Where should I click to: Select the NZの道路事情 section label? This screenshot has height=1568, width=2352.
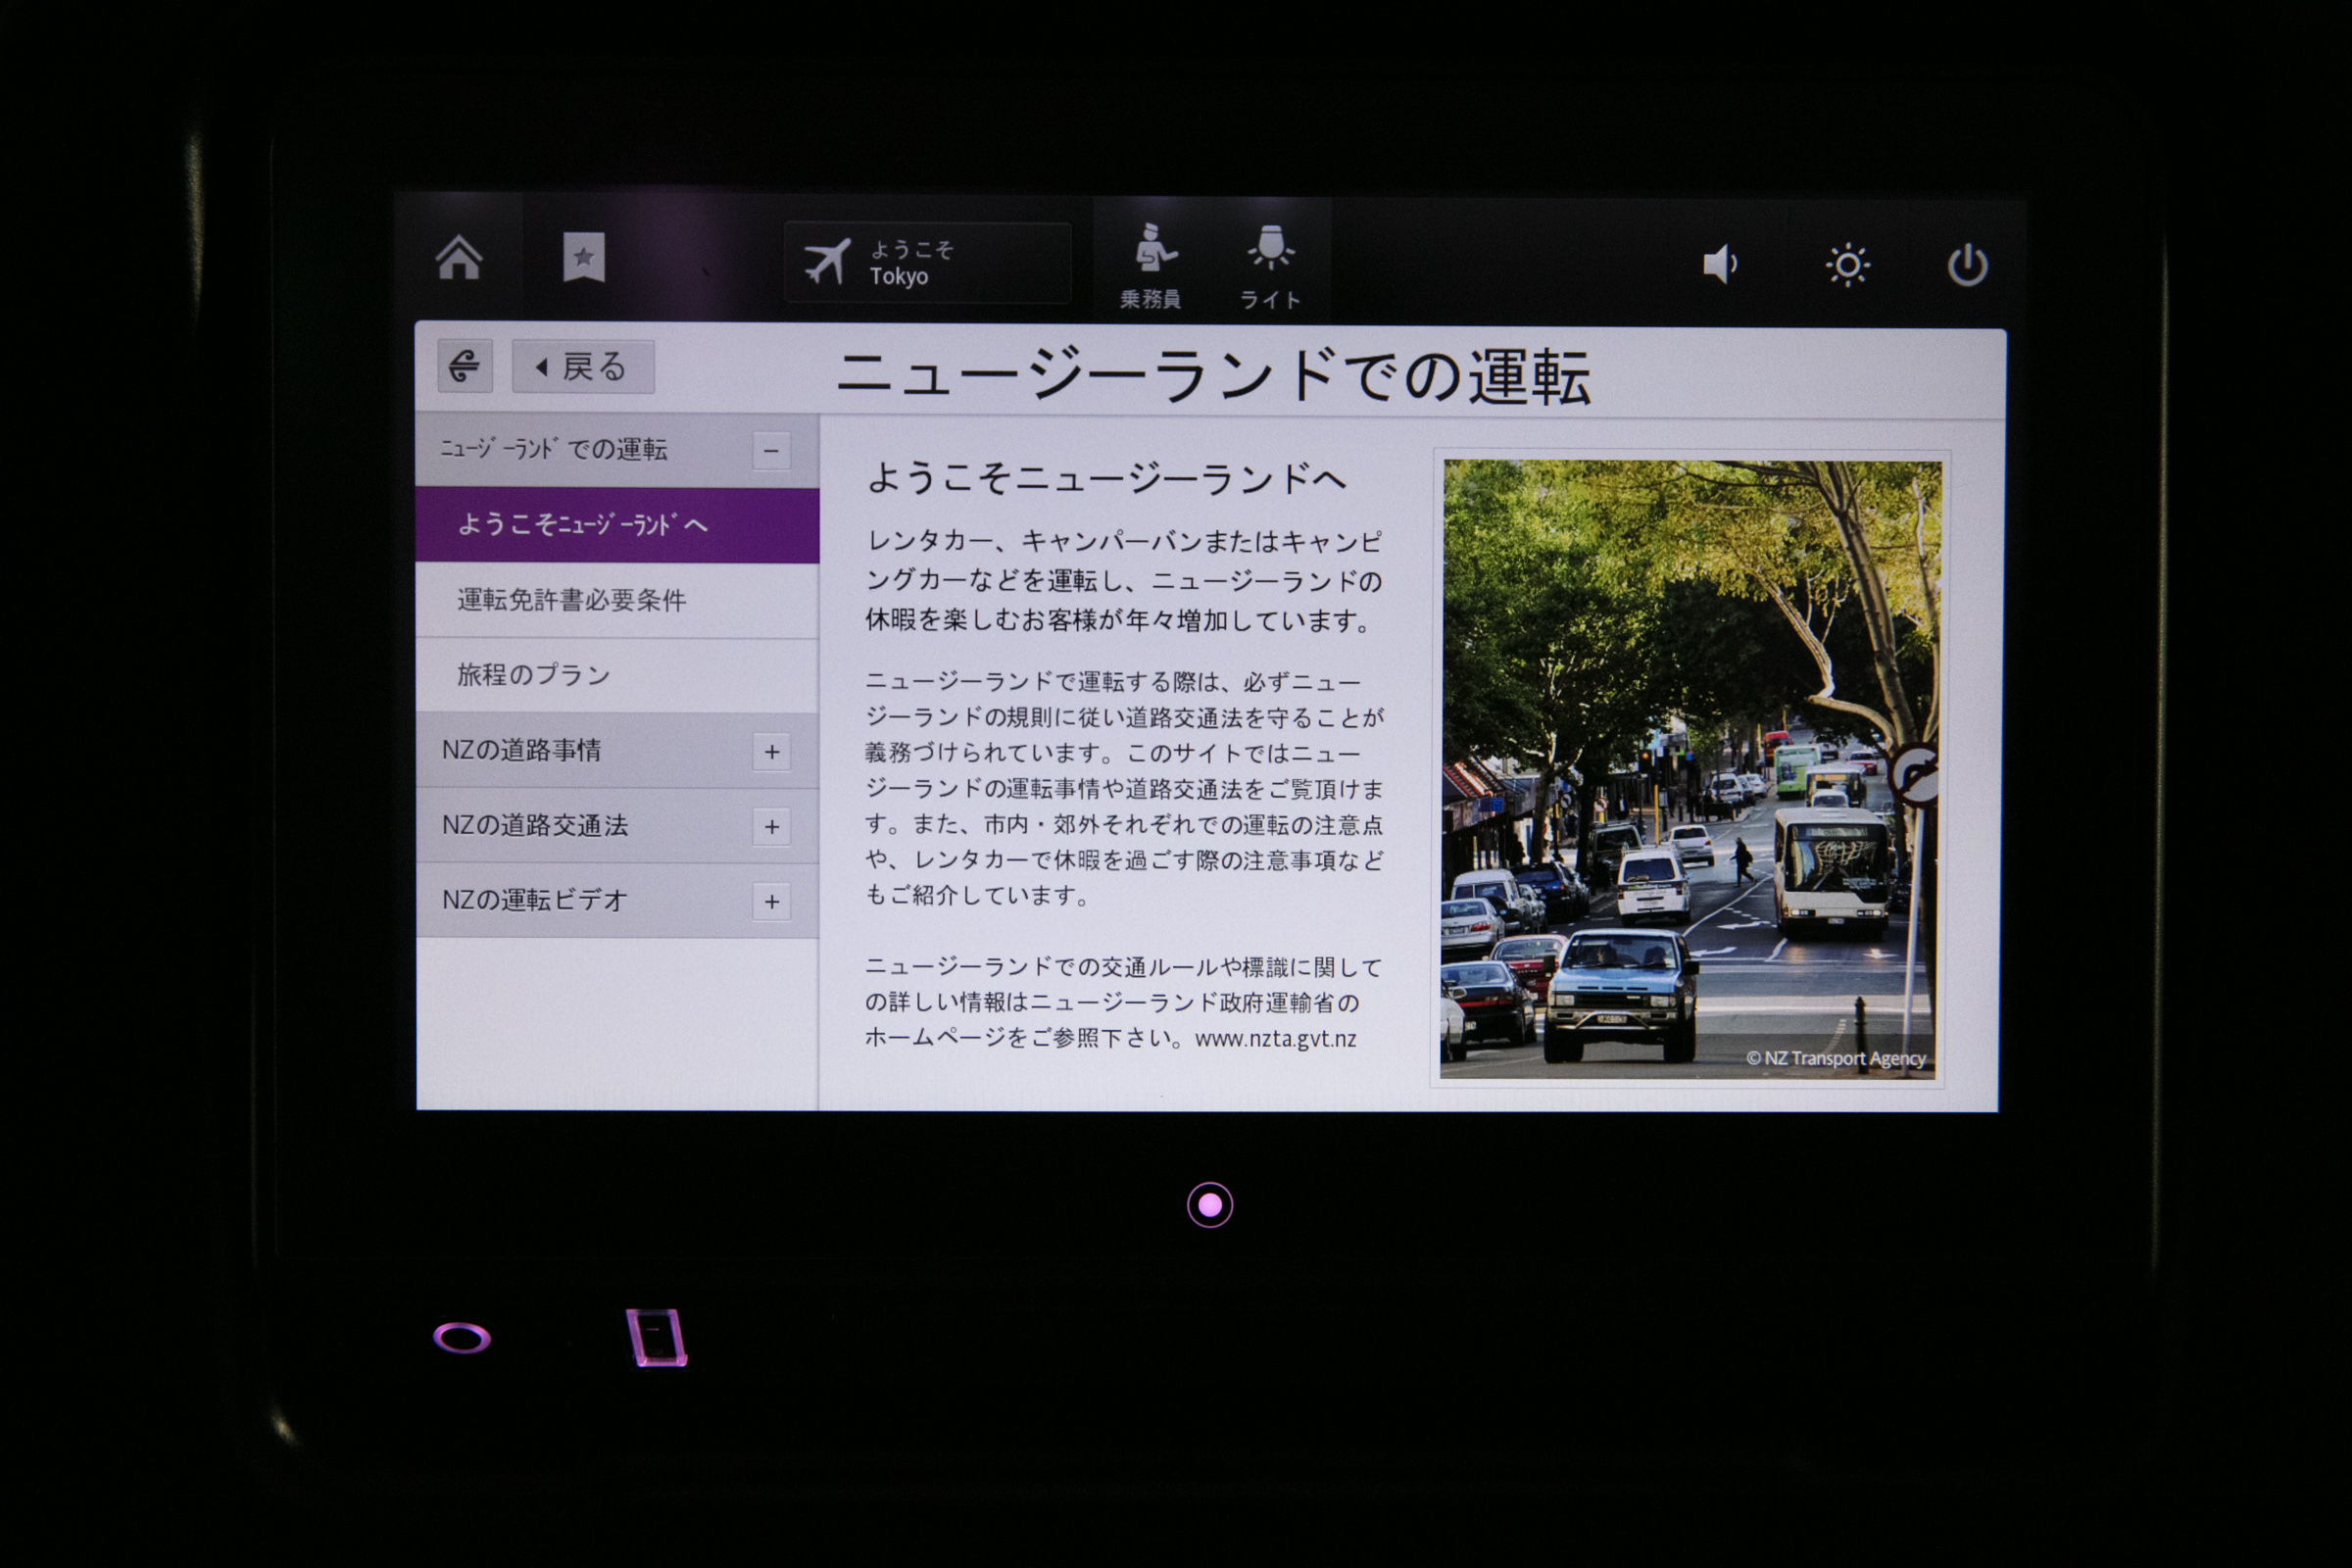click(522, 750)
